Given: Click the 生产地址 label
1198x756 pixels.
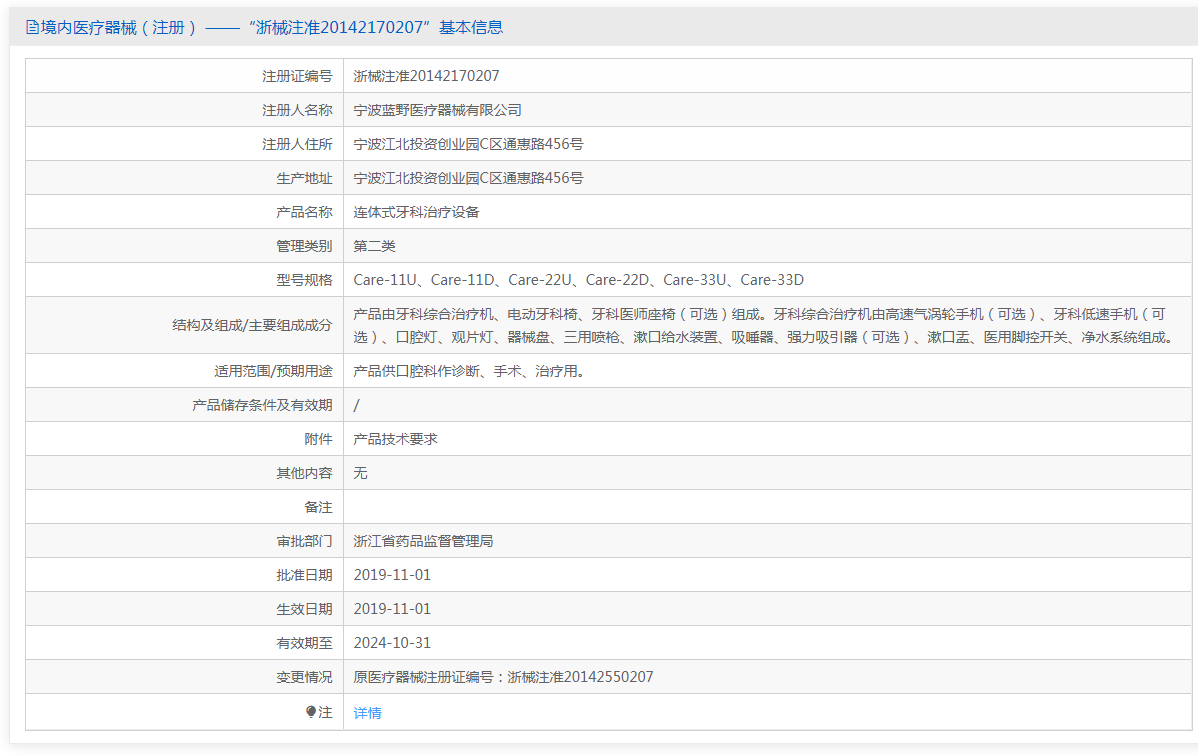Looking at the screenshot, I should [x=304, y=178].
